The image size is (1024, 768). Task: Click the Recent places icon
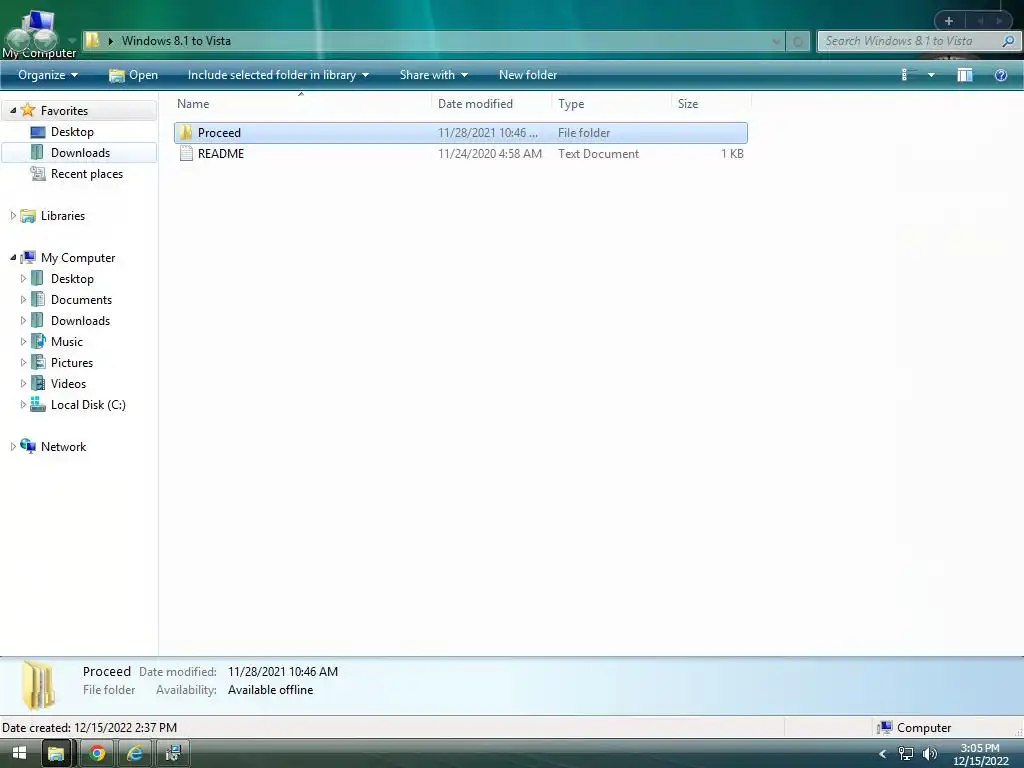[38, 174]
